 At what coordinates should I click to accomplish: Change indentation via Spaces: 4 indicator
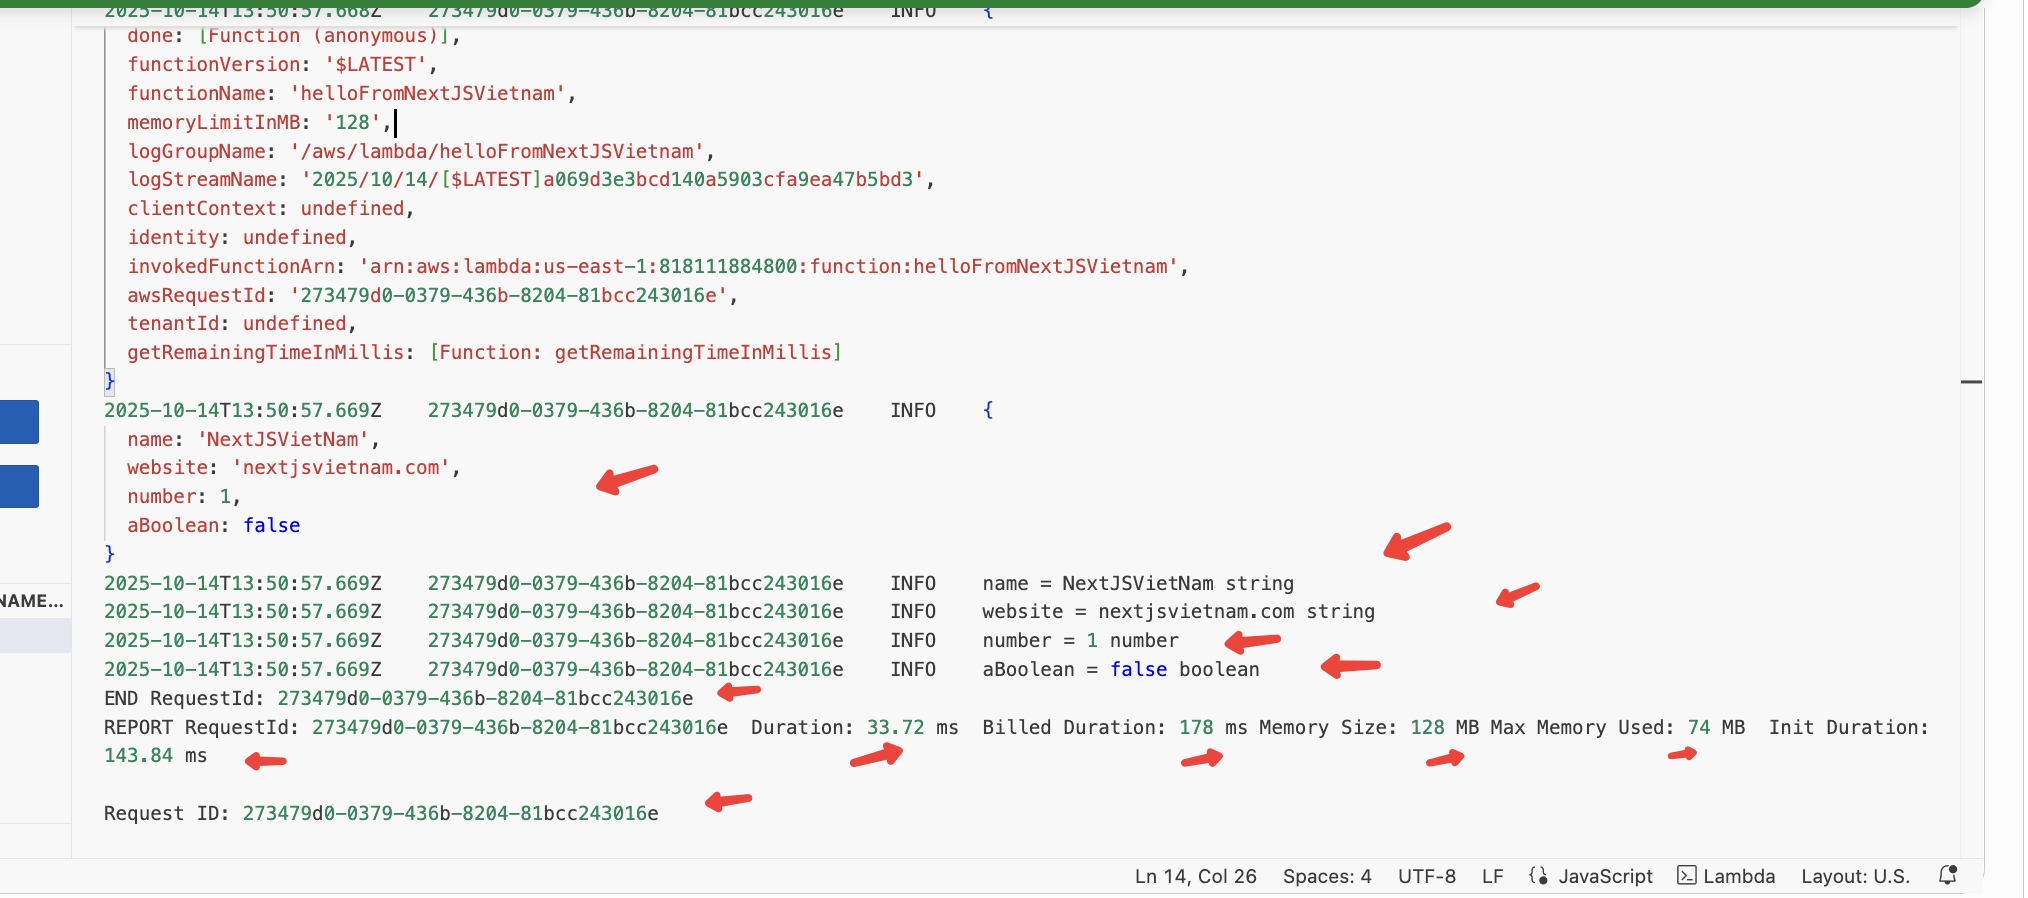(x=1326, y=876)
